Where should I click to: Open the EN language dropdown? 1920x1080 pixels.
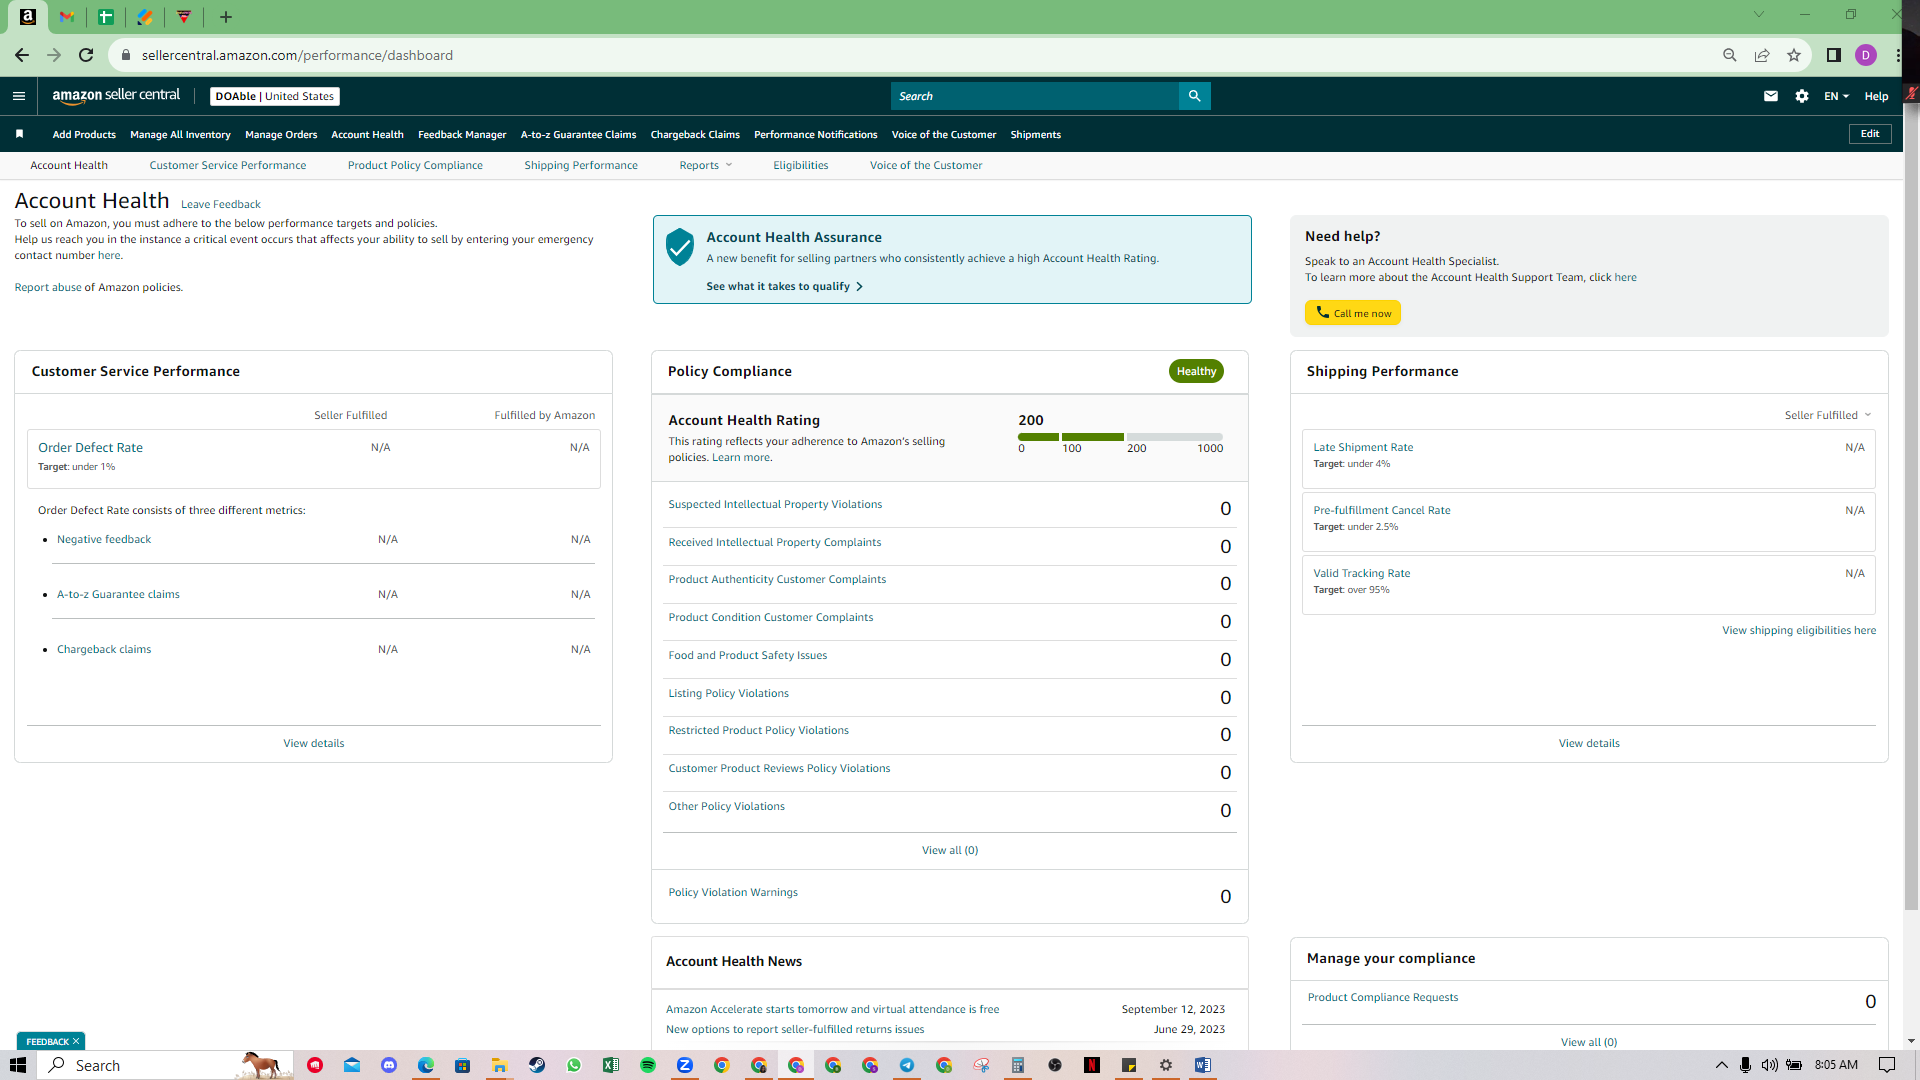tap(1836, 96)
